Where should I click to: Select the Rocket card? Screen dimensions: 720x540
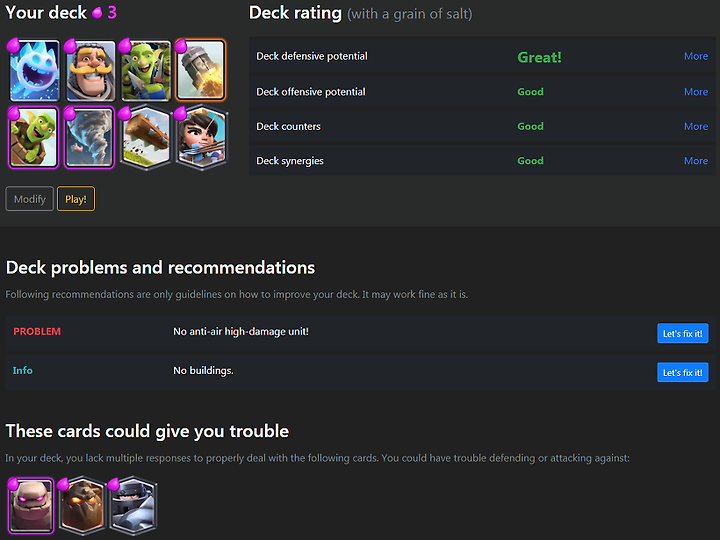(201, 70)
